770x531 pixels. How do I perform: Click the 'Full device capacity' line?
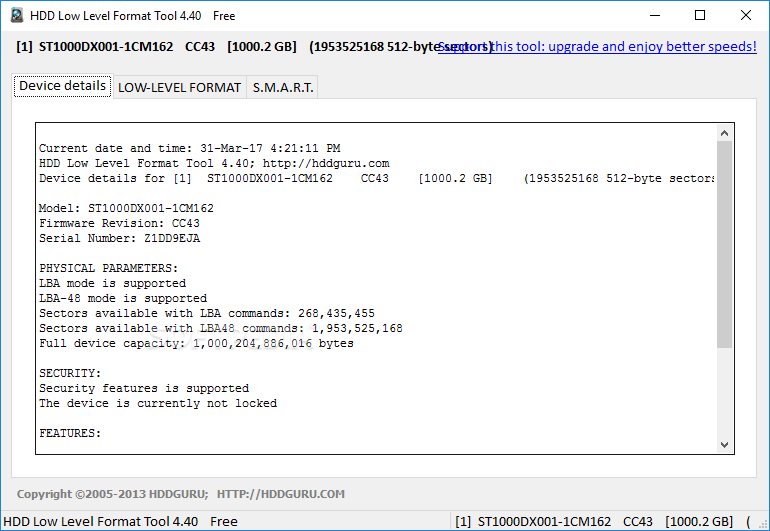click(x=196, y=343)
